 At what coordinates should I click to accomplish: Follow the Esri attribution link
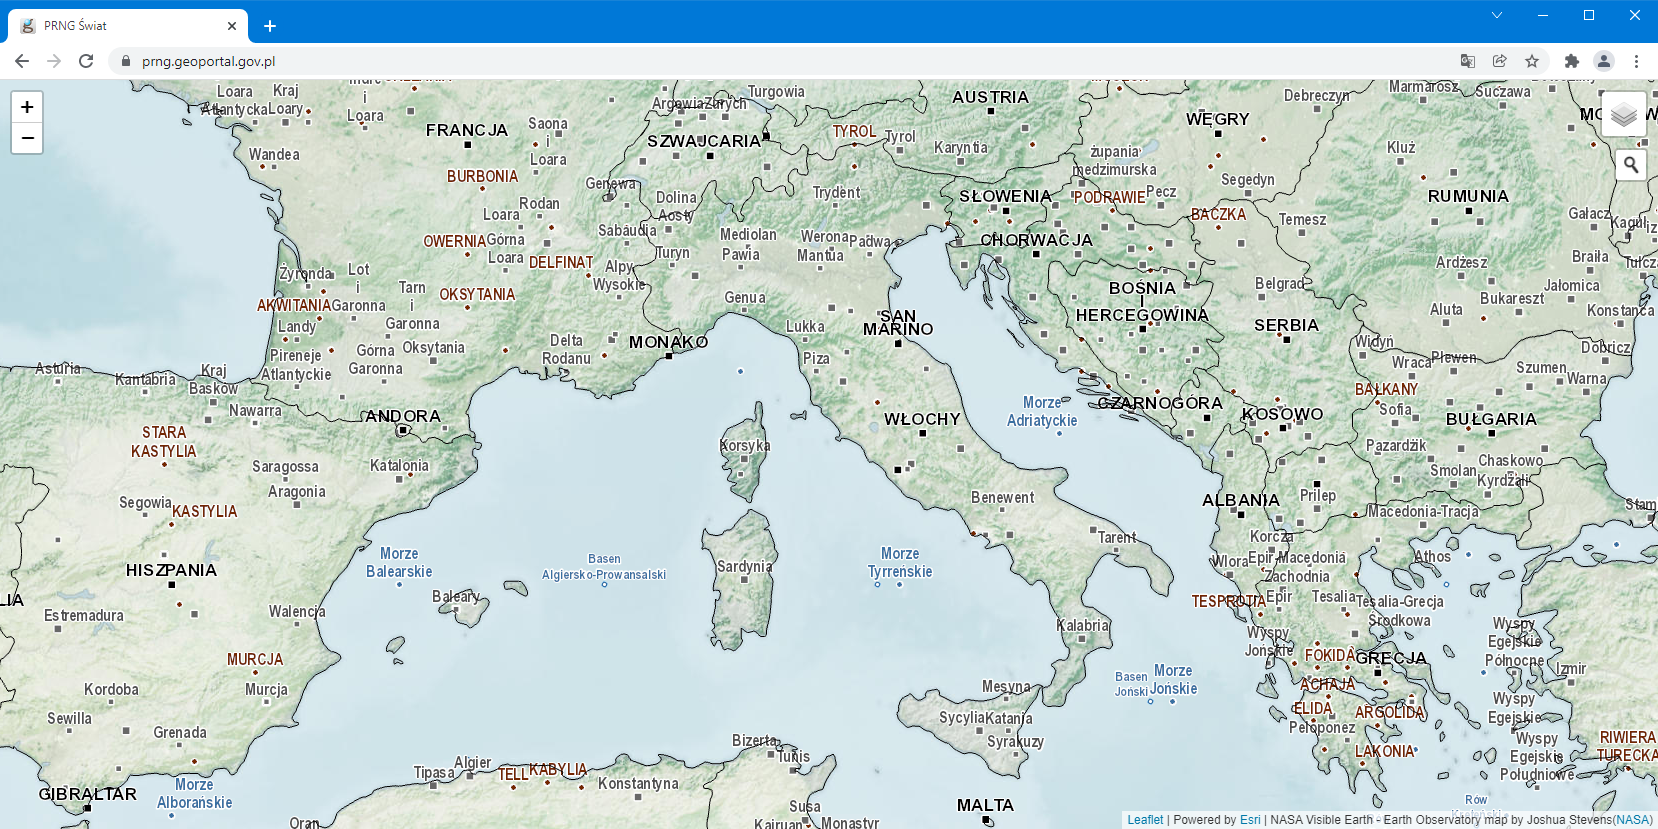(1250, 820)
